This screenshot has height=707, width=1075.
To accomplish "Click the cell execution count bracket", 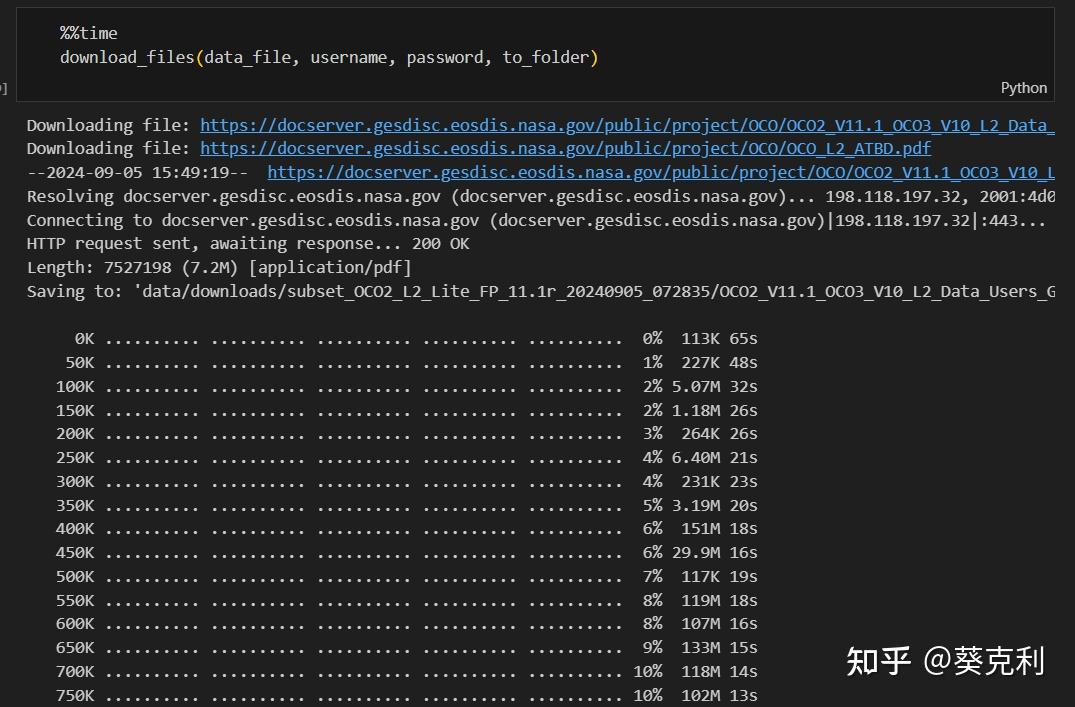I will click(x=4, y=89).
